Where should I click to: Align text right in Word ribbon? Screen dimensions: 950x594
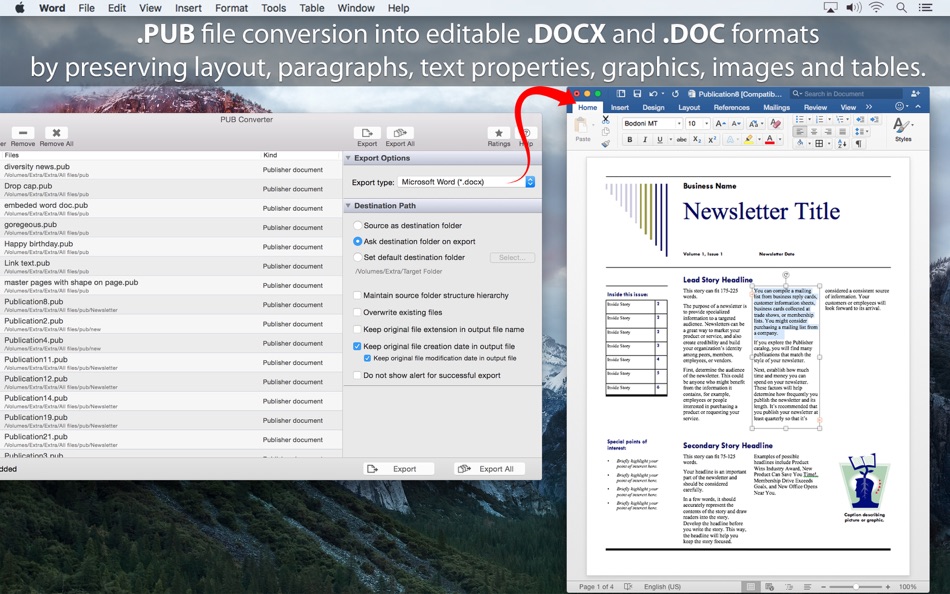tap(828, 132)
